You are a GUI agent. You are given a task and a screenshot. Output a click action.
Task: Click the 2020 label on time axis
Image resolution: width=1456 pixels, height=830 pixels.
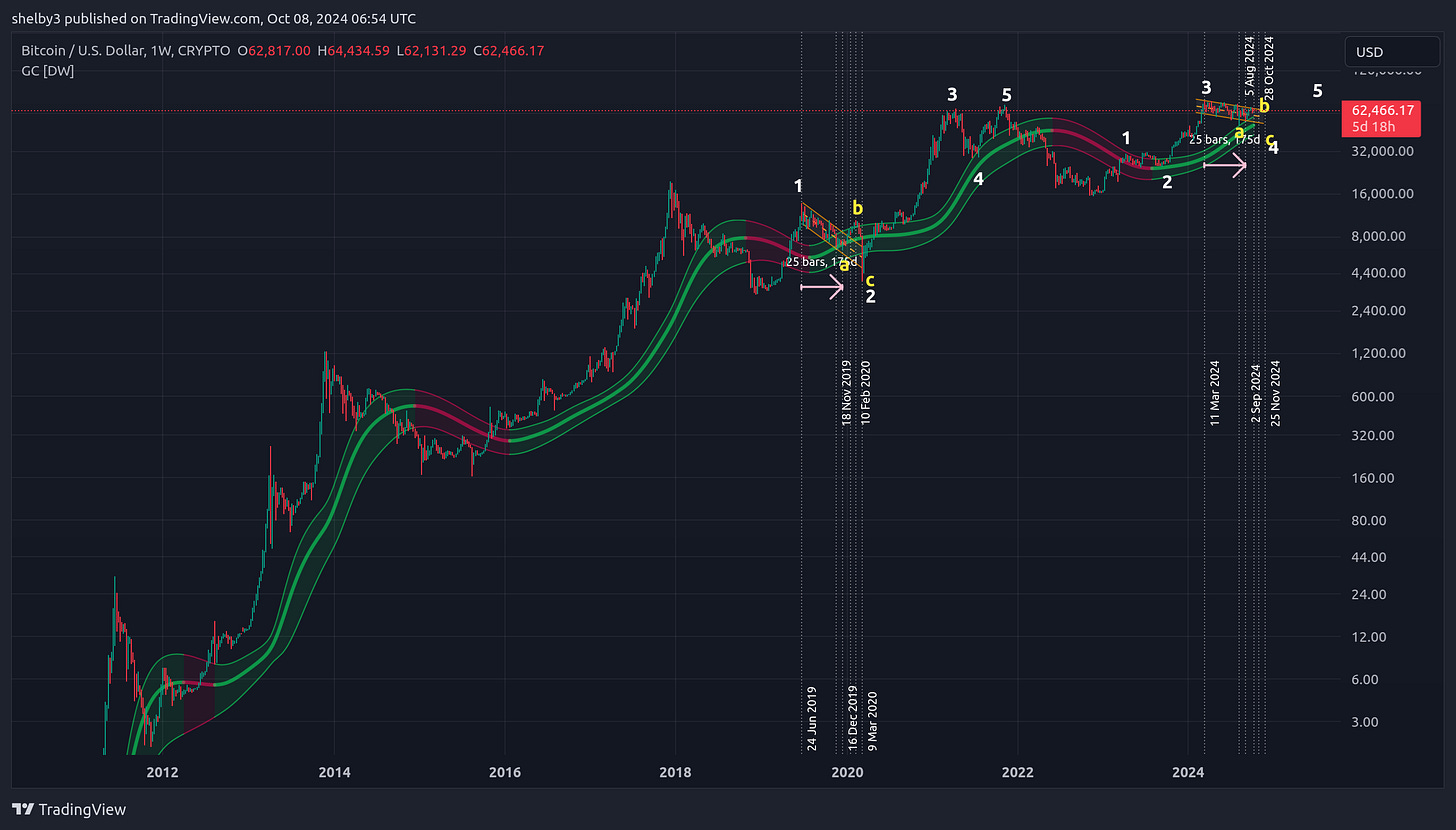[x=847, y=772]
